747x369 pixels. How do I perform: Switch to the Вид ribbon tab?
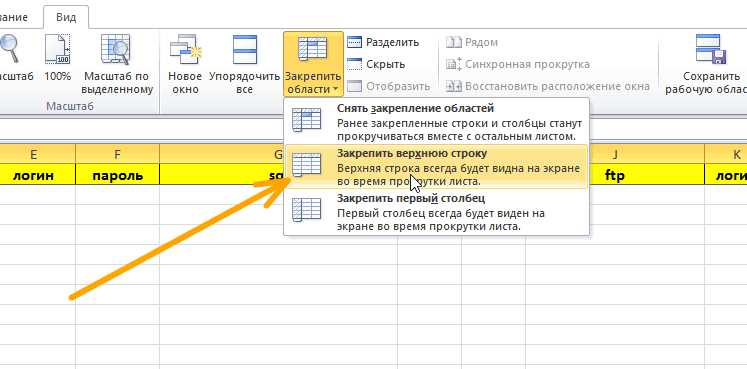pos(66,18)
